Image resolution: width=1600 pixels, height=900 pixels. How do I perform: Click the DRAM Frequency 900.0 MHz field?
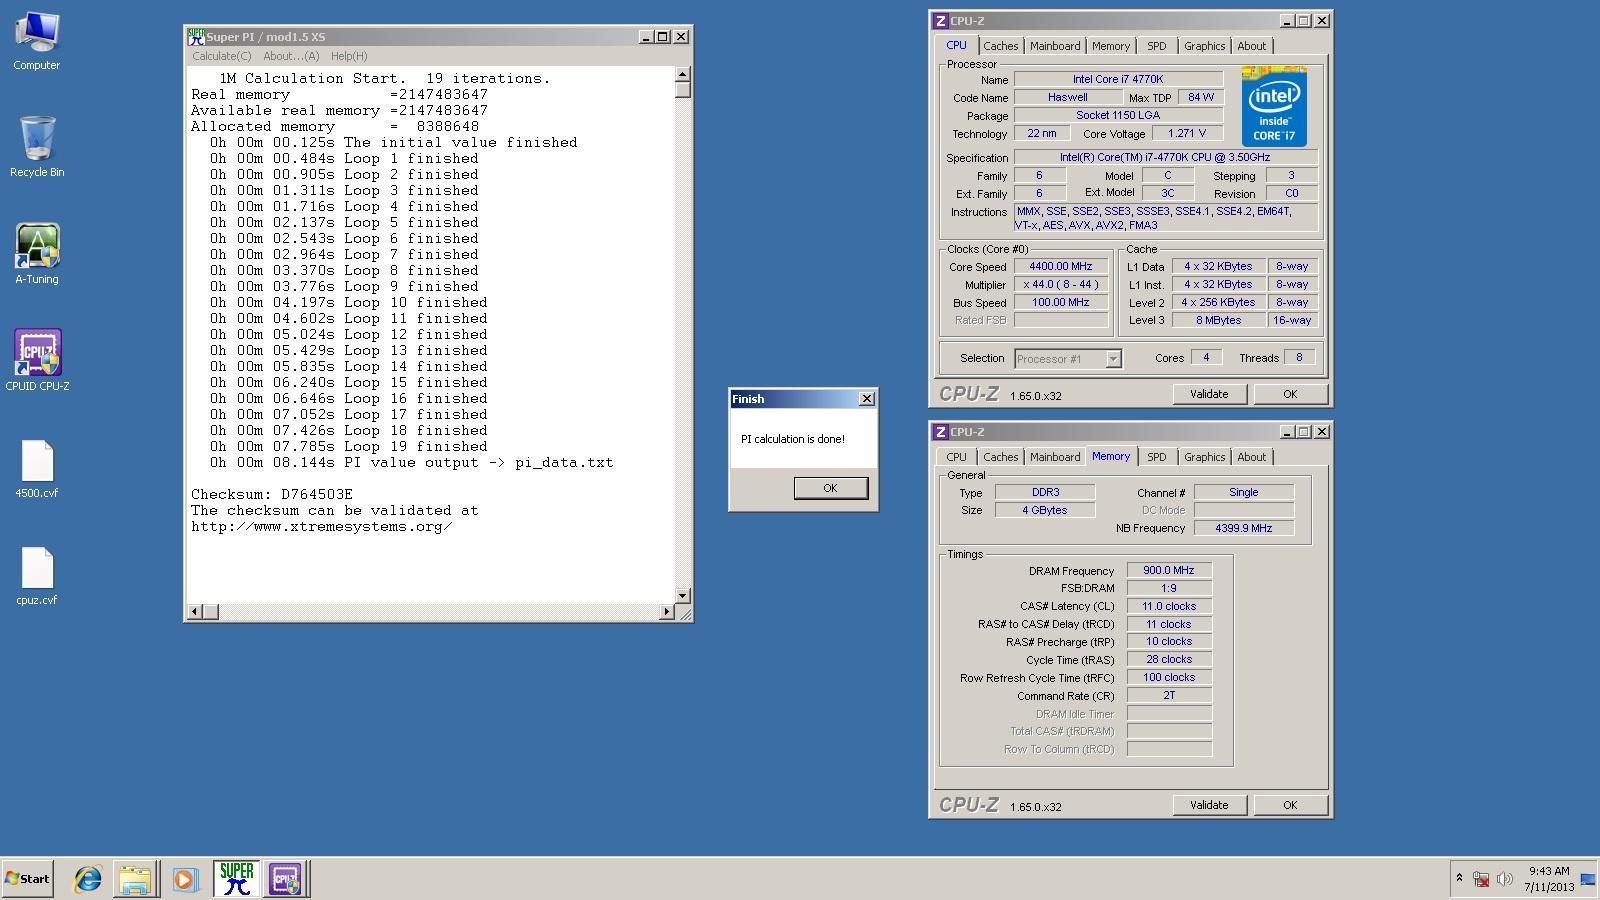pos(1169,570)
